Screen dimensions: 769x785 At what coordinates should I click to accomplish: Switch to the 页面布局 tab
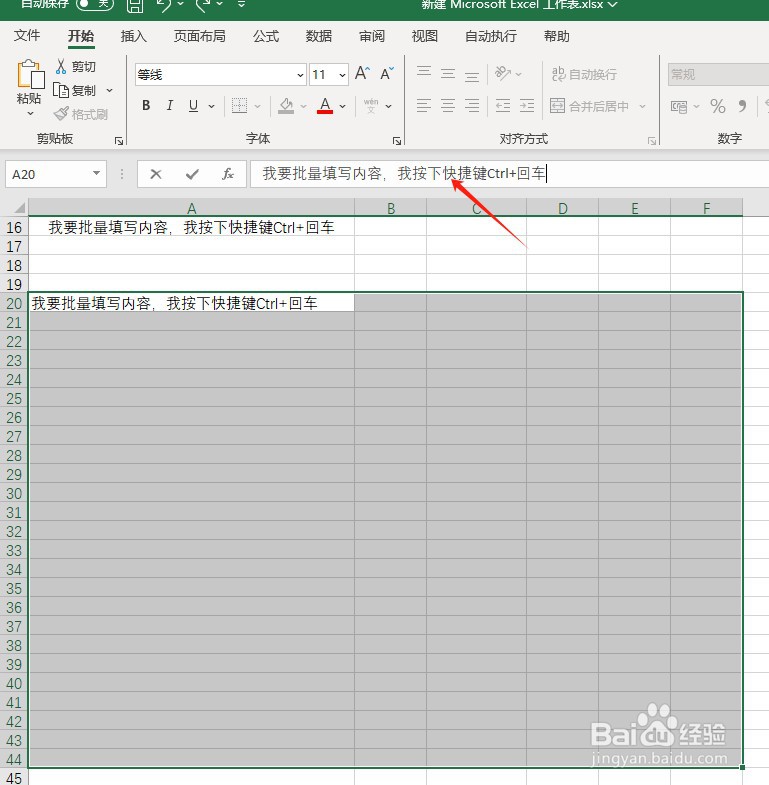point(199,36)
